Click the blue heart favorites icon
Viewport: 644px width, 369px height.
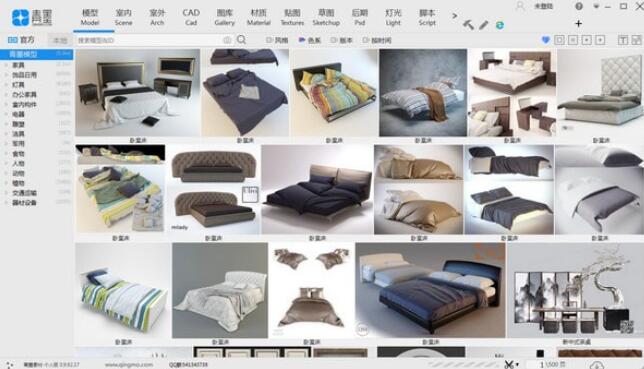[x=545, y=40]
